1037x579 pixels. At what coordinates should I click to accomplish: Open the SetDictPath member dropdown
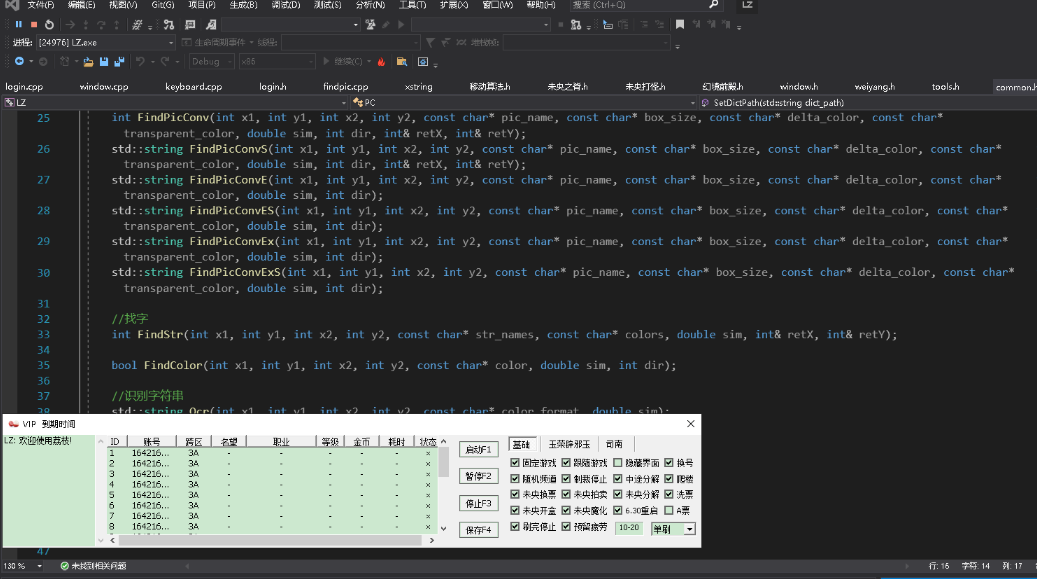[868, 103]
